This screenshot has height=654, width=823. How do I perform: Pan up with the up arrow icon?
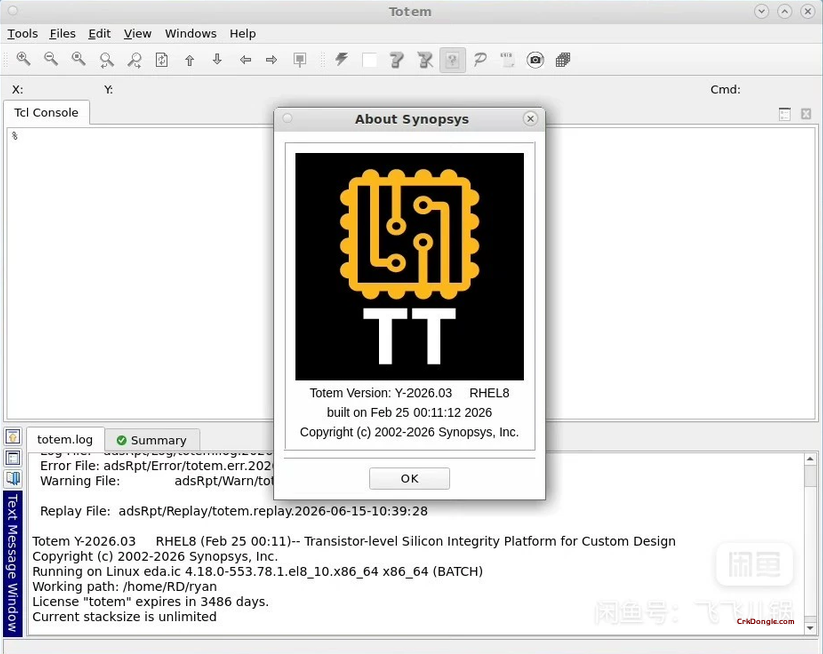click(x=189, y=60)
